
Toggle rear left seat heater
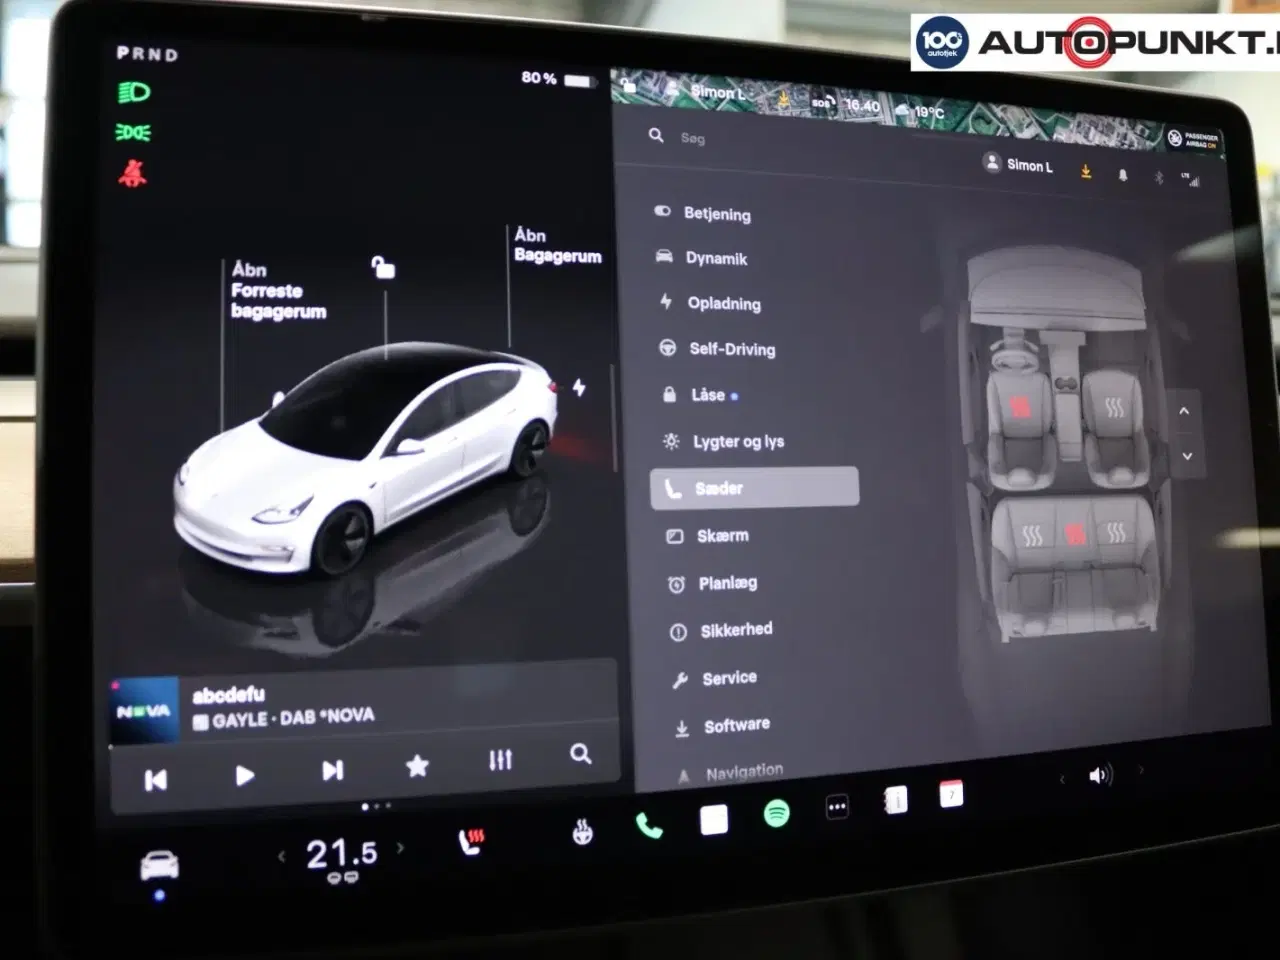click(1032, 537)
